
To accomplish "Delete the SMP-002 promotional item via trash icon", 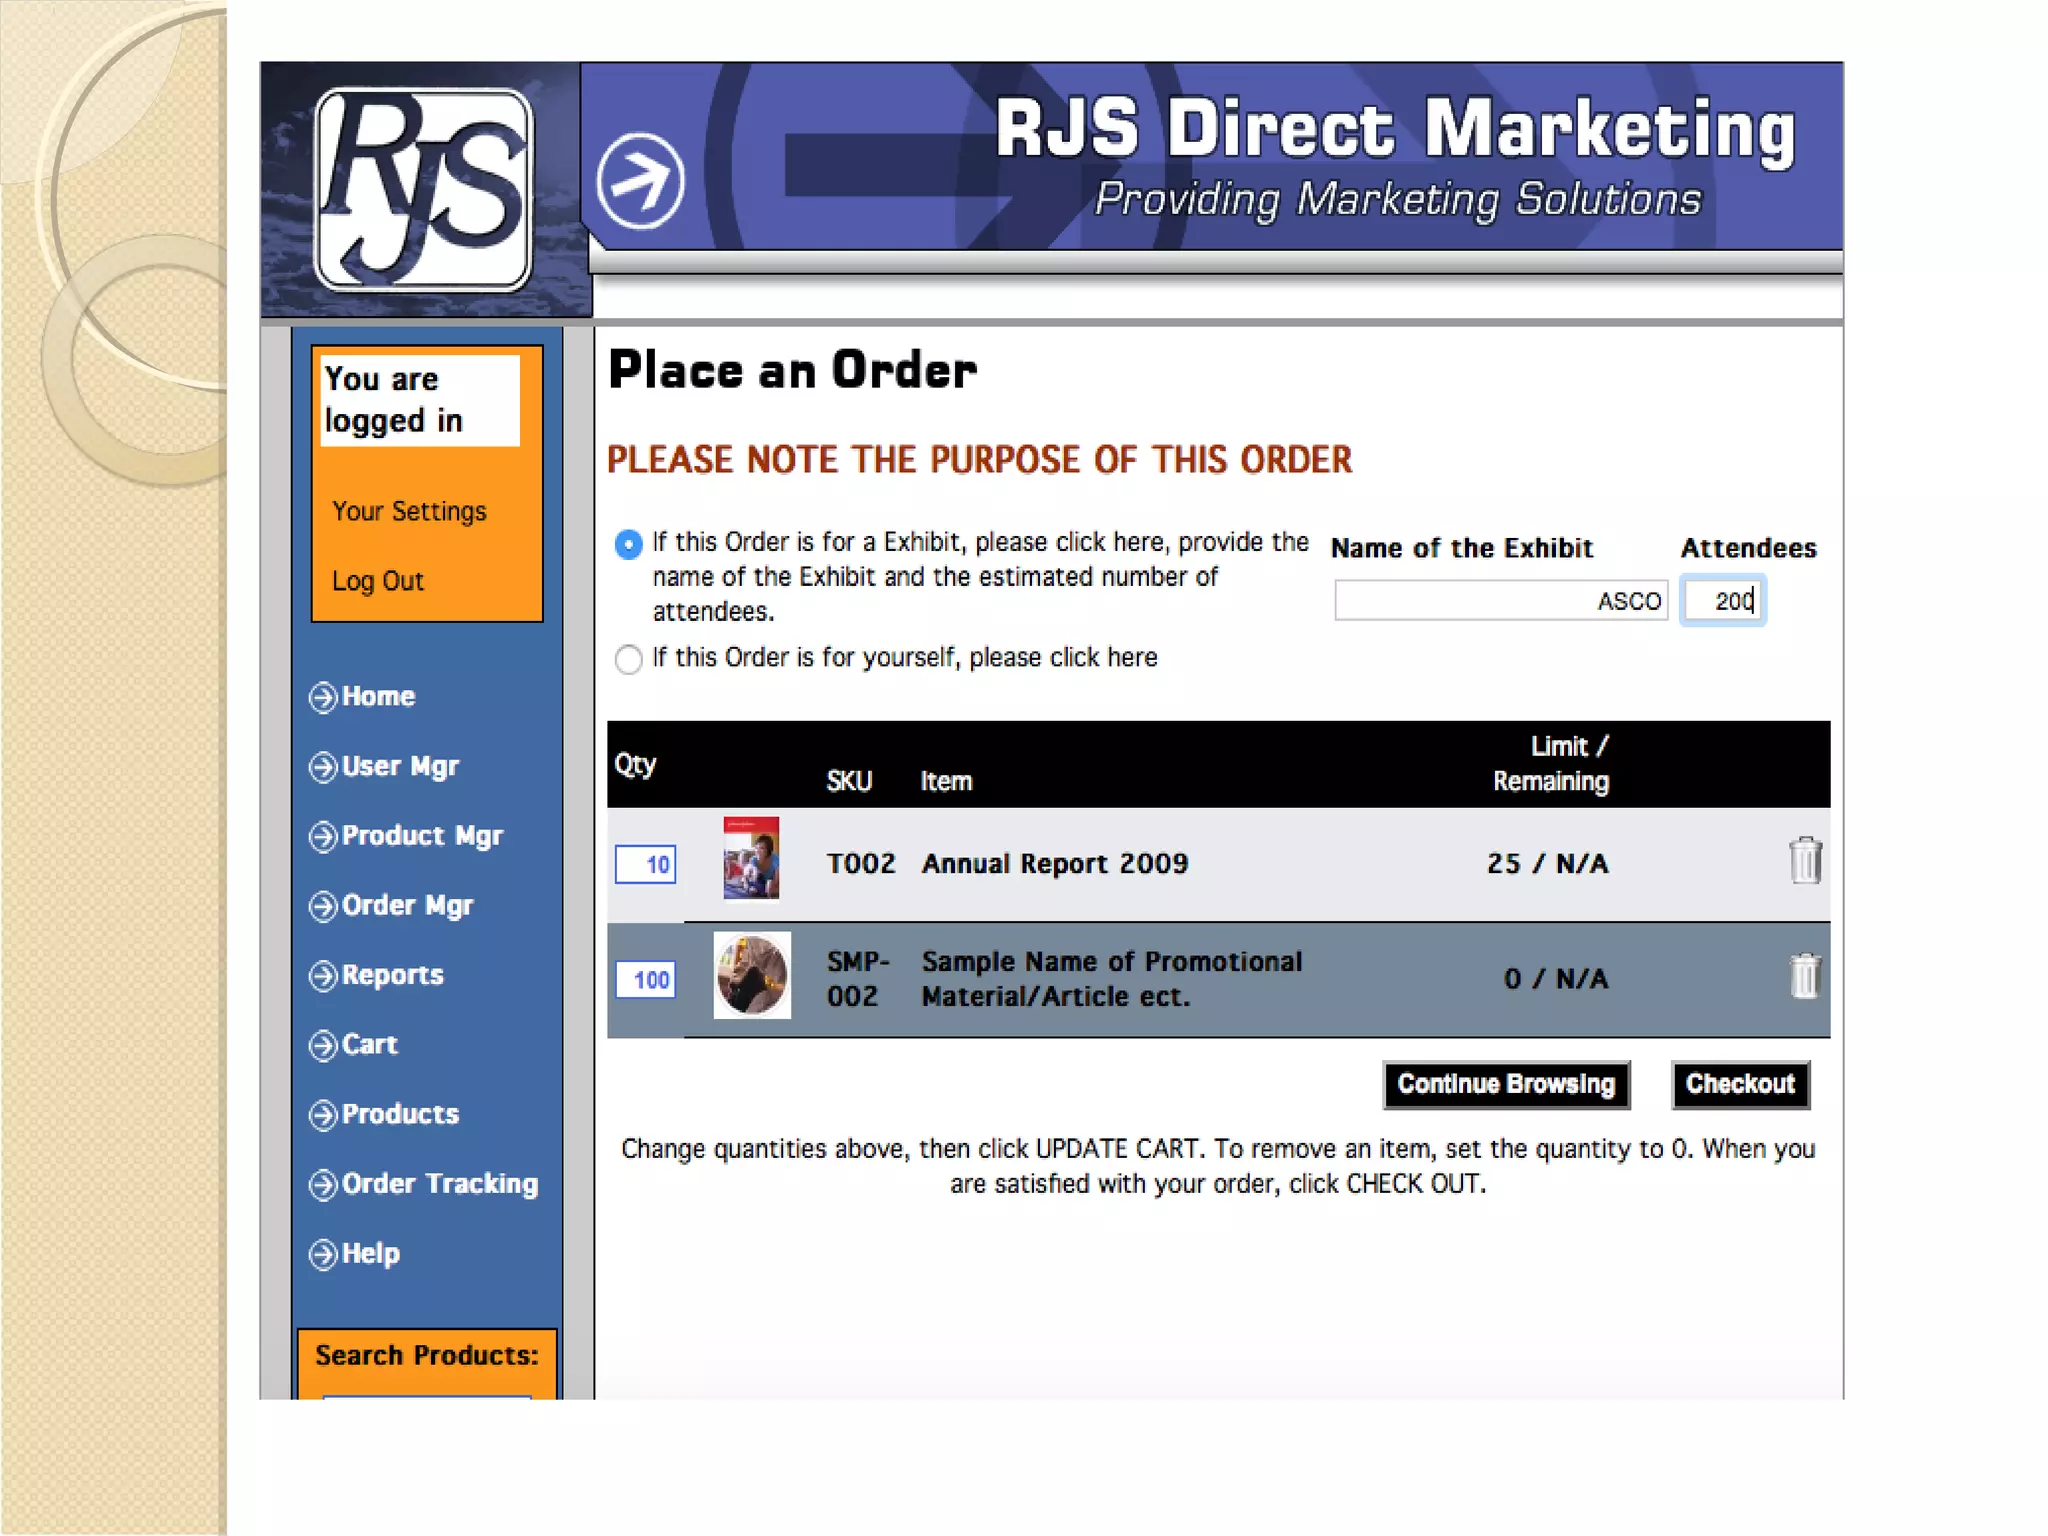I will (x=1804, y=977).
